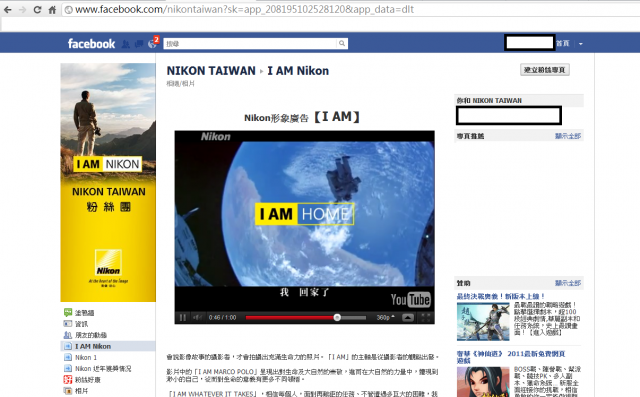640x397 pixels.
Task: Click the facebook logo
Action: [91, 43]
